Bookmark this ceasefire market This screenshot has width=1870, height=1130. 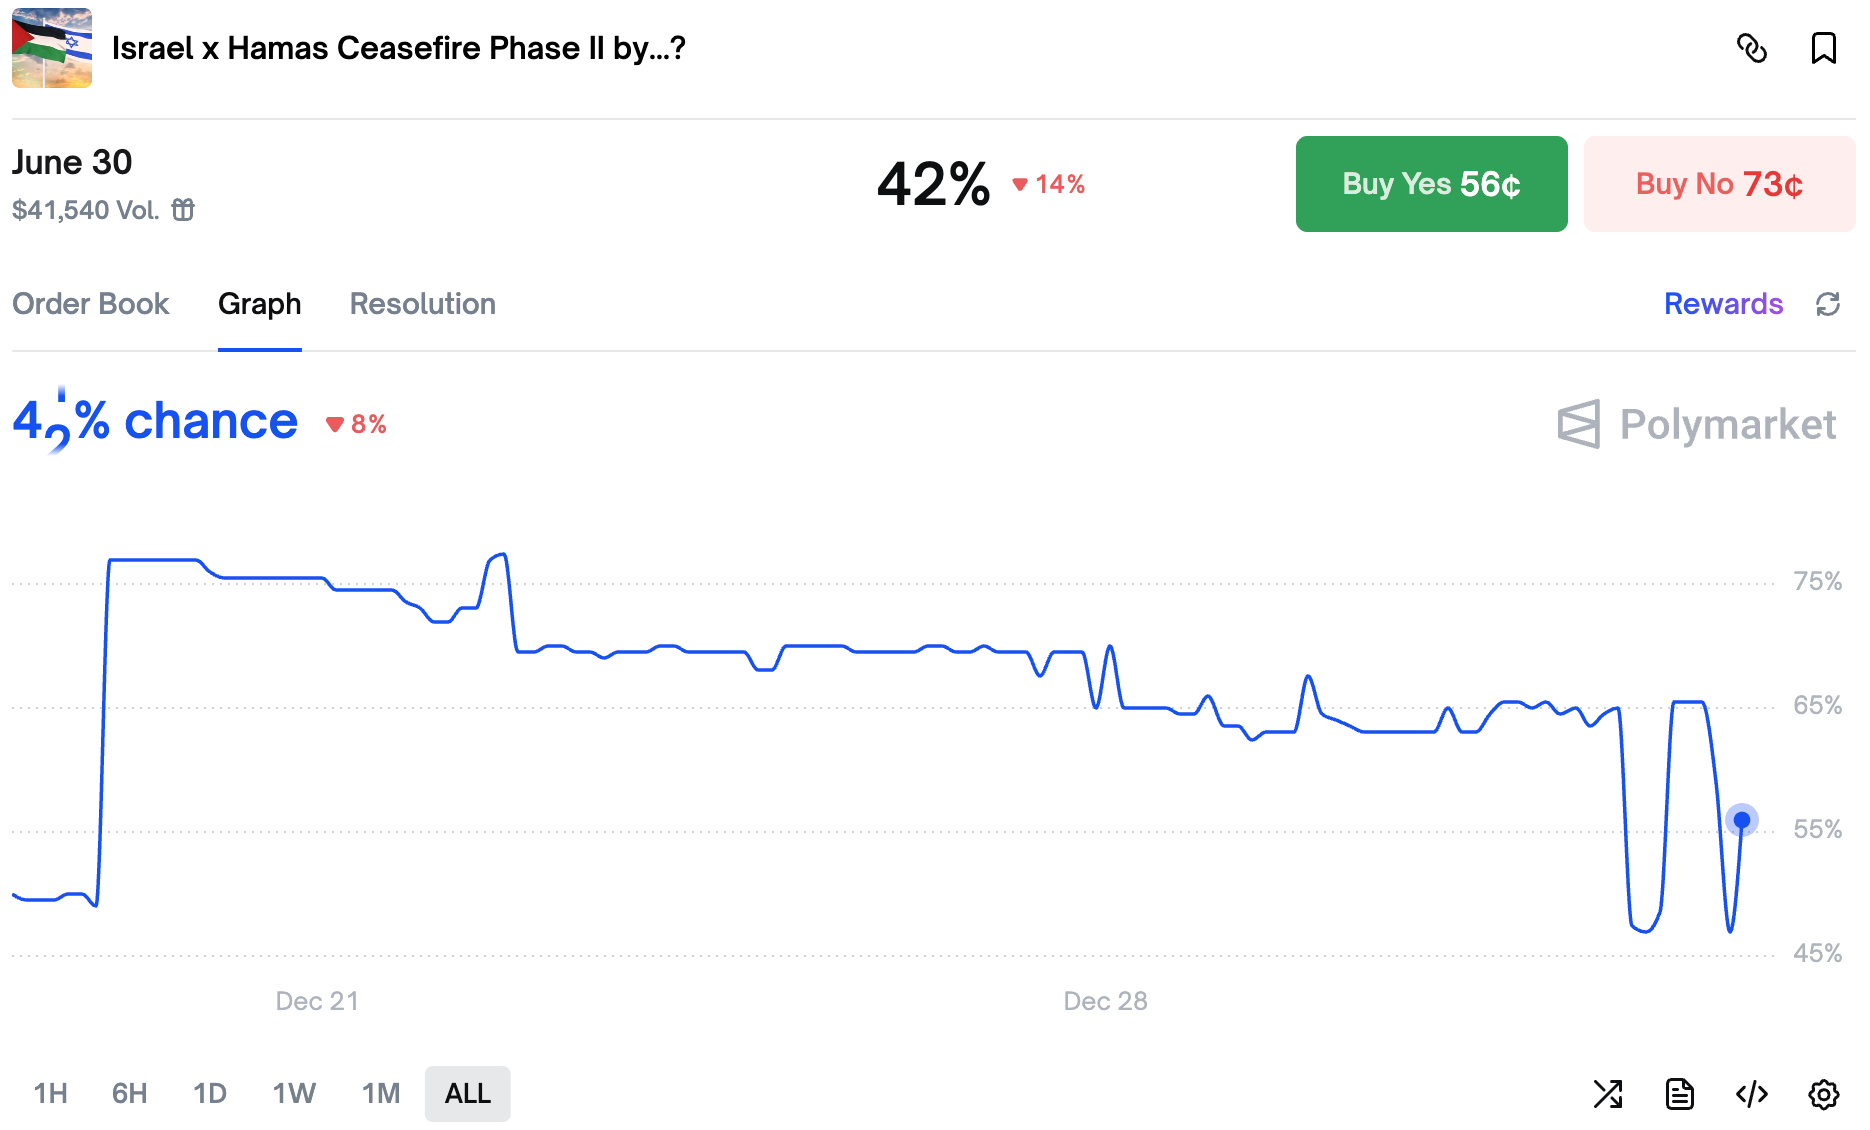(1823, 48)
